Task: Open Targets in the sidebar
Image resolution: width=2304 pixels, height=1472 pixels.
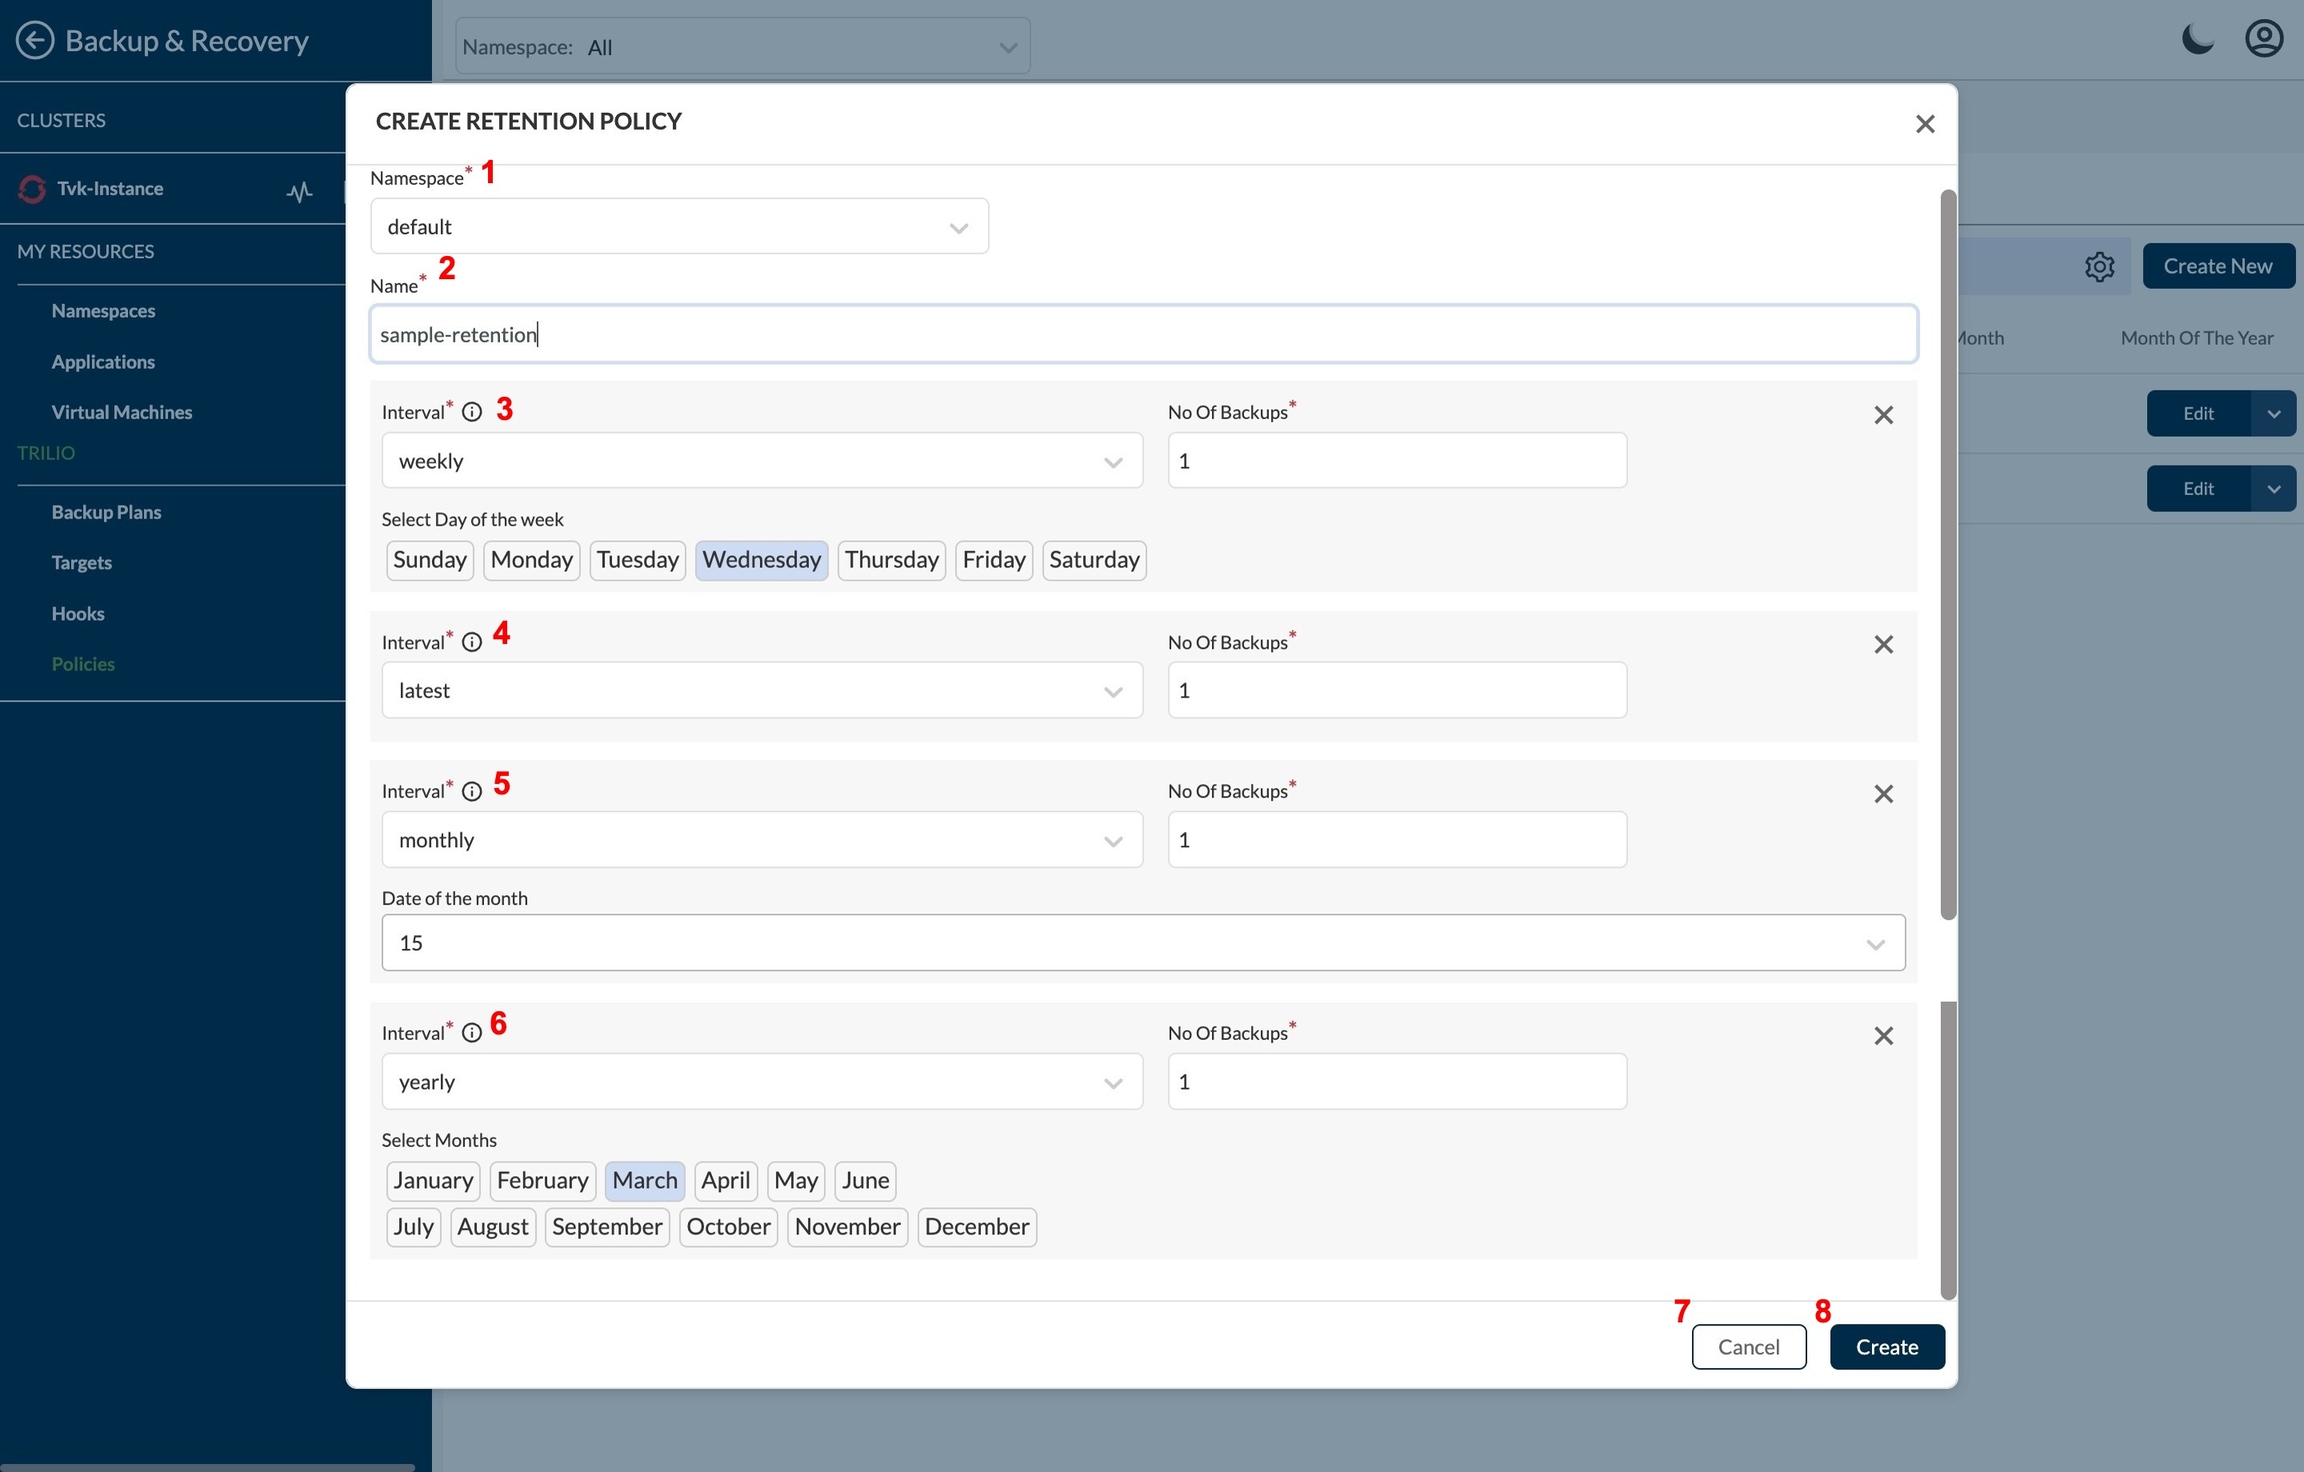Action: (x=82, y=563)
